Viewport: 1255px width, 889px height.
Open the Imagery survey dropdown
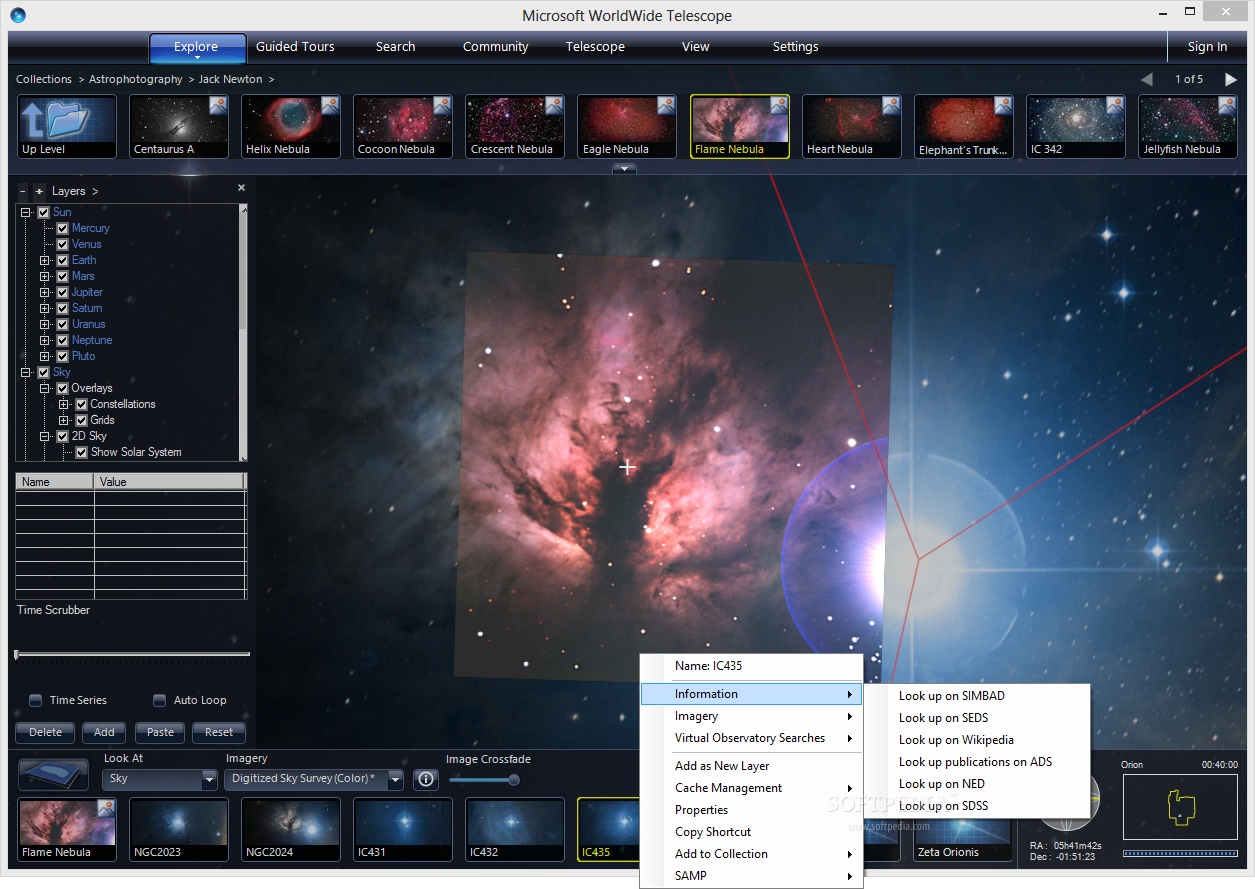pos(314,779)
